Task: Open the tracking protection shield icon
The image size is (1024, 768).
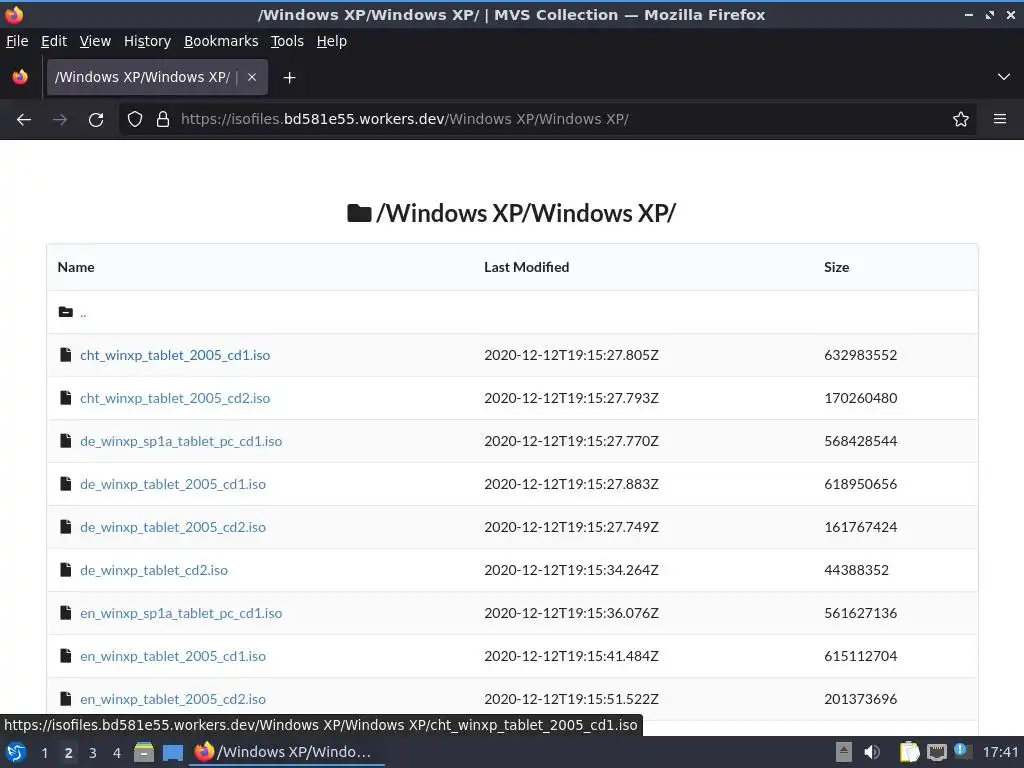Action: pyautogui.click(x=135, y=120)
